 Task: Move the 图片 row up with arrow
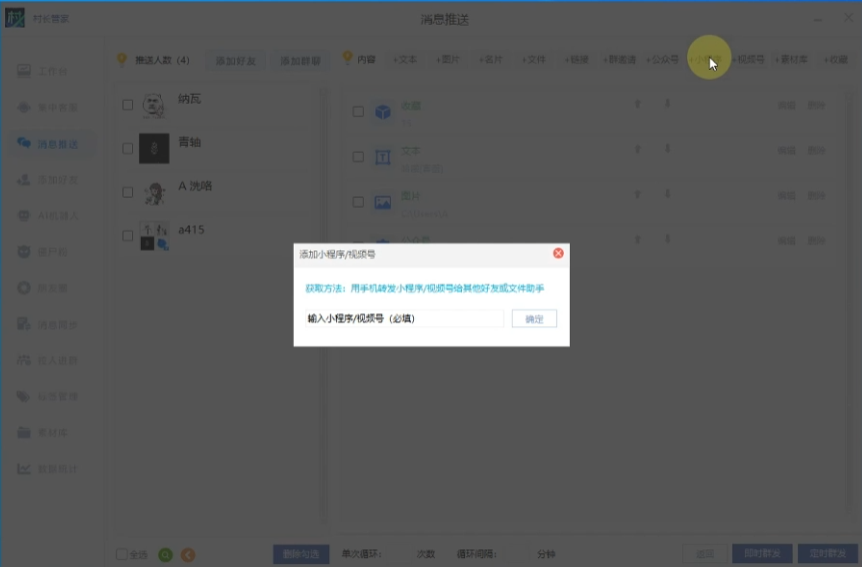(x=638, y=194)
